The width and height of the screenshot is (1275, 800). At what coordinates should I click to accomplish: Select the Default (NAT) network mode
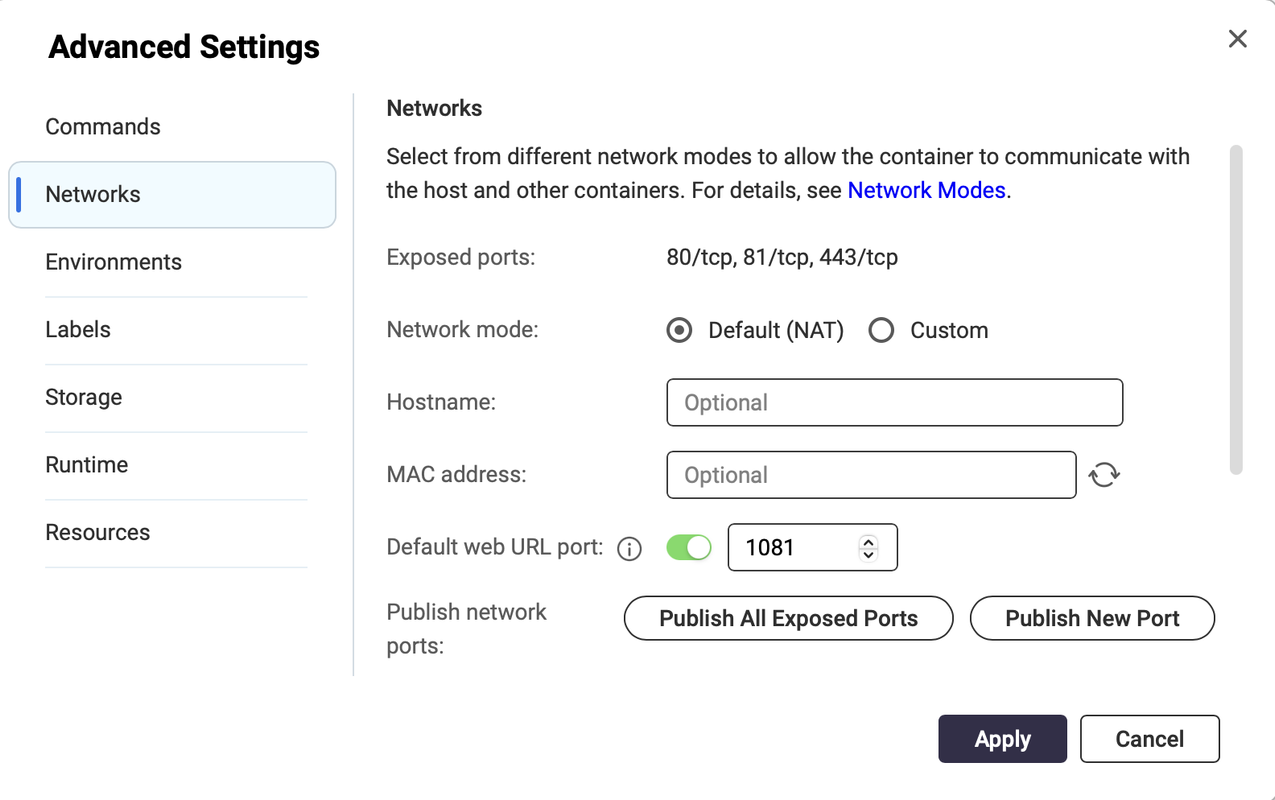coord(680,330)
